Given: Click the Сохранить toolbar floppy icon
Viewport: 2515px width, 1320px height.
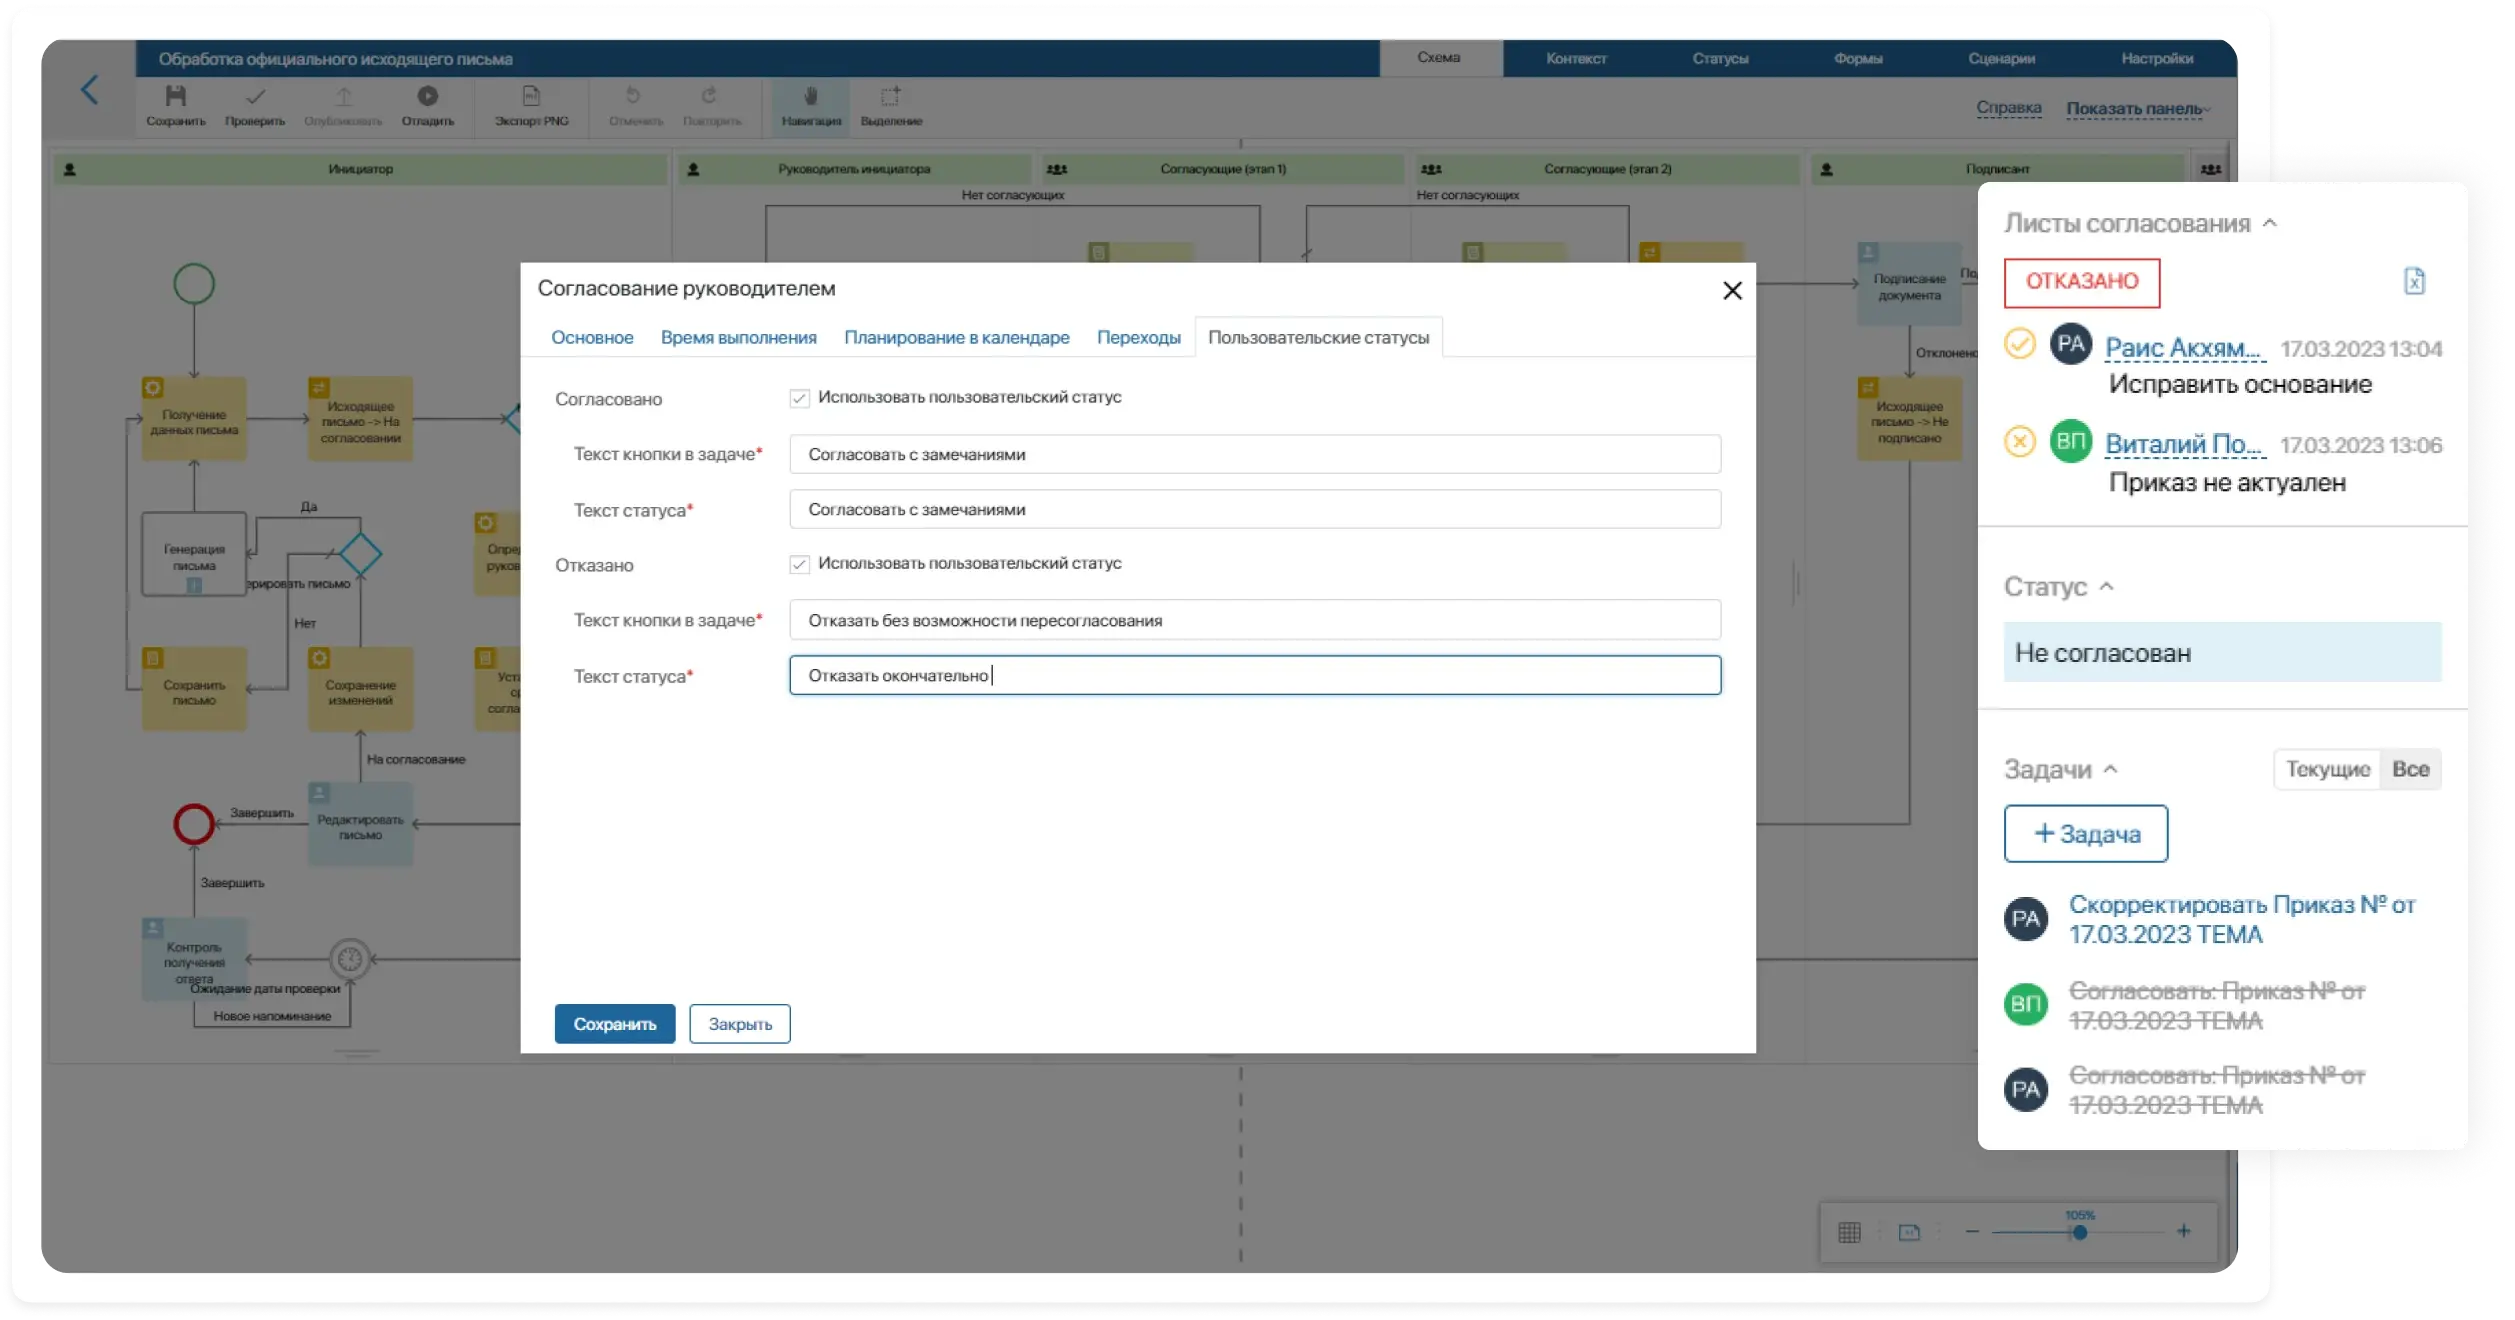Looking at the screenshot, I should [176, 96].
